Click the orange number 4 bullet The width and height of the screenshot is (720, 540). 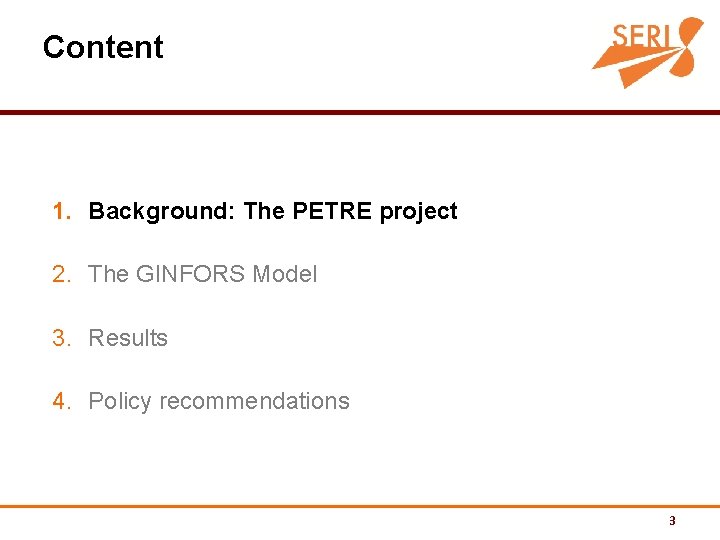pos(62,401)
